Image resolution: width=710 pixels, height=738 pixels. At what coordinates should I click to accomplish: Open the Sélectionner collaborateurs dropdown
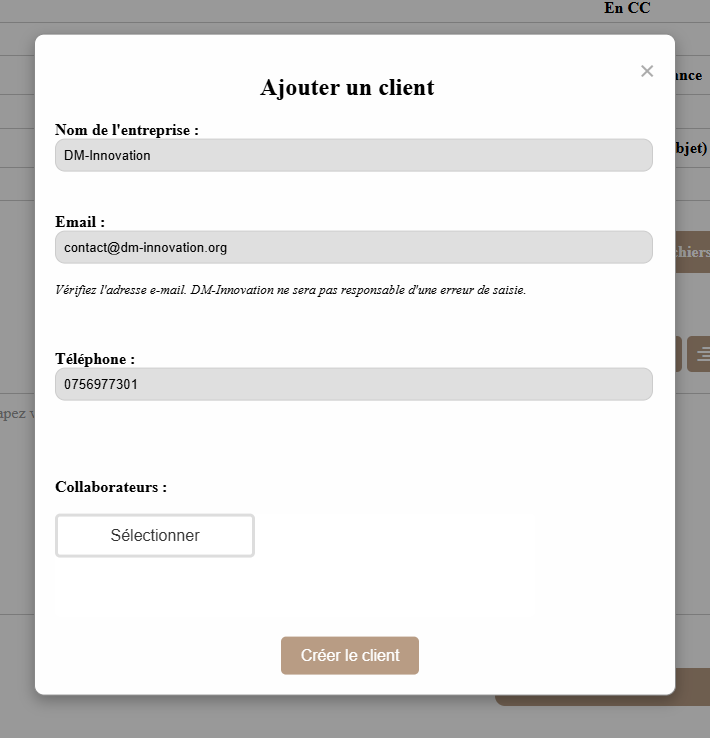coord(155,536)
